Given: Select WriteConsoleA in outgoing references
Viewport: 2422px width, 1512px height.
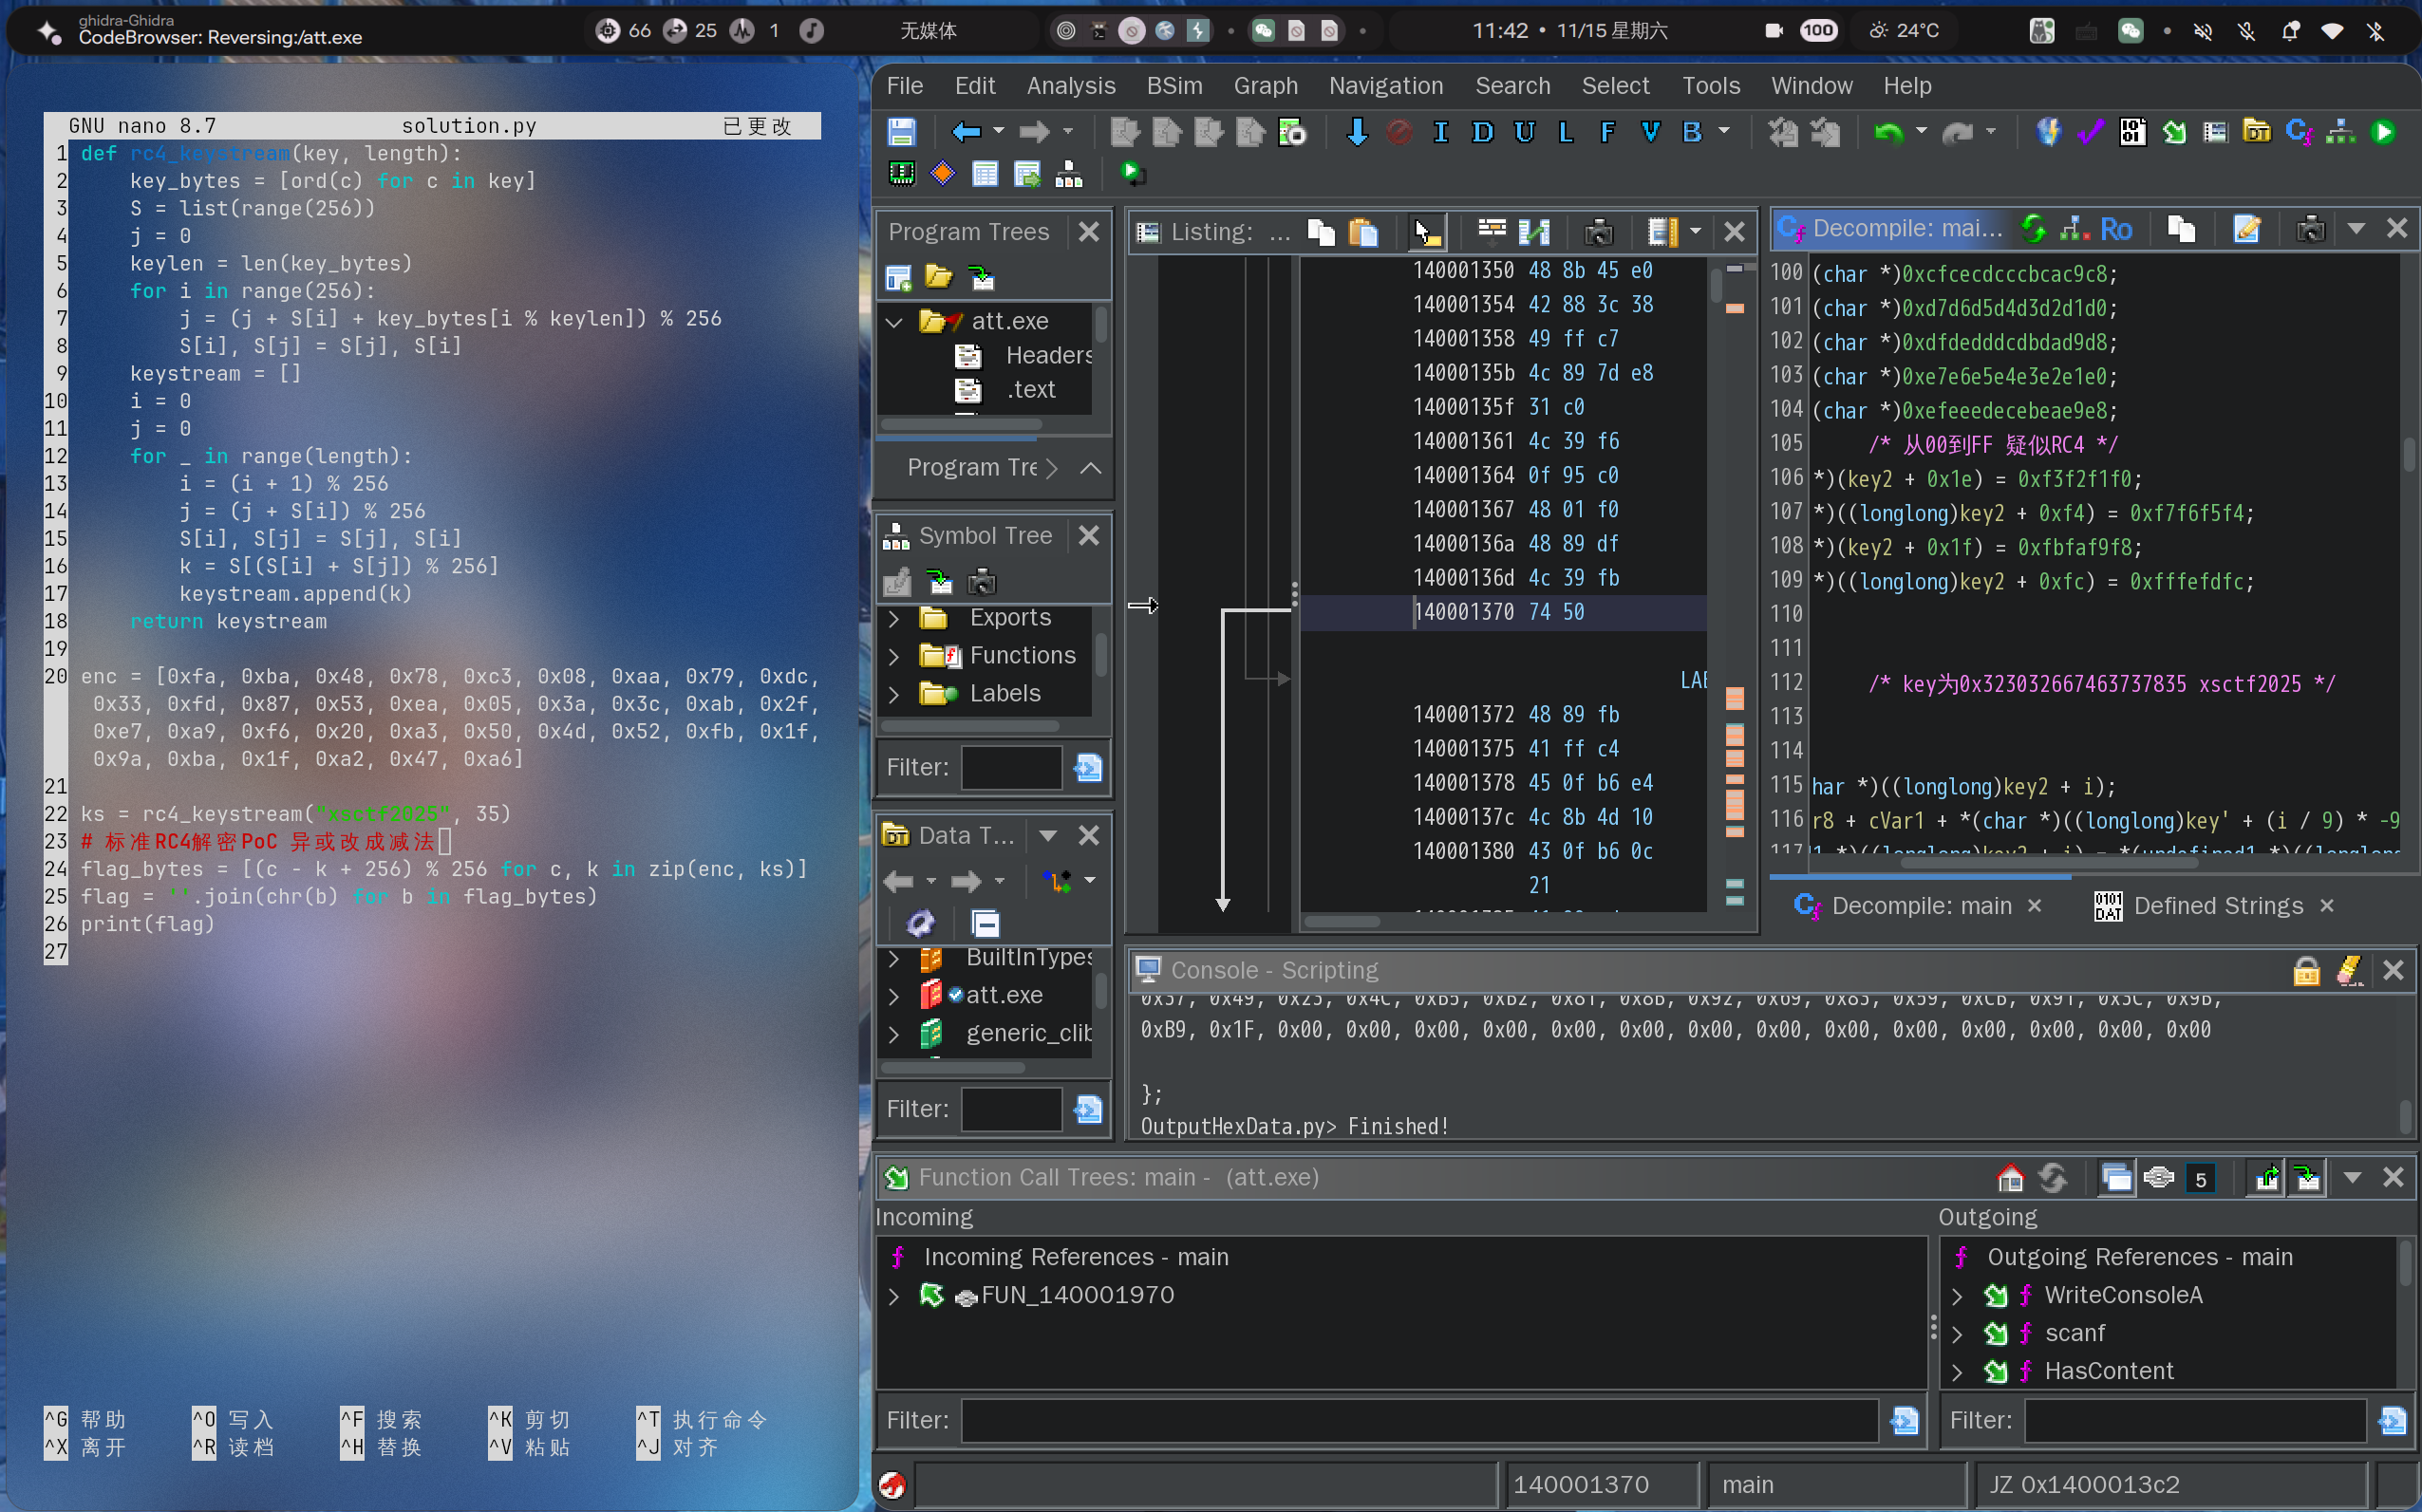Looking at the screenshot, I should (x=2123, y=1296).
